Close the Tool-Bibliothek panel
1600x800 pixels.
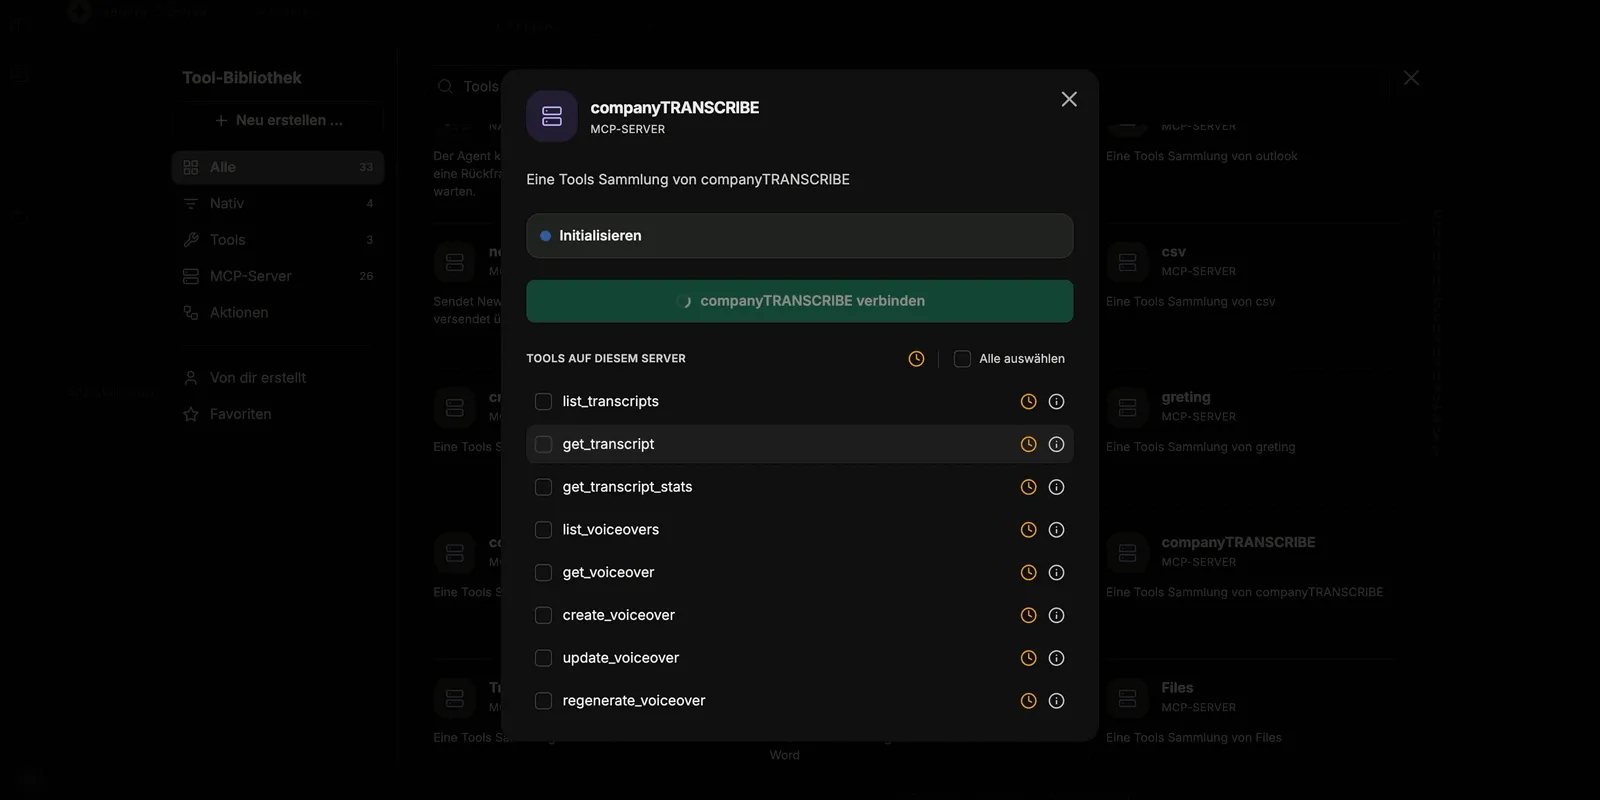1411,78
